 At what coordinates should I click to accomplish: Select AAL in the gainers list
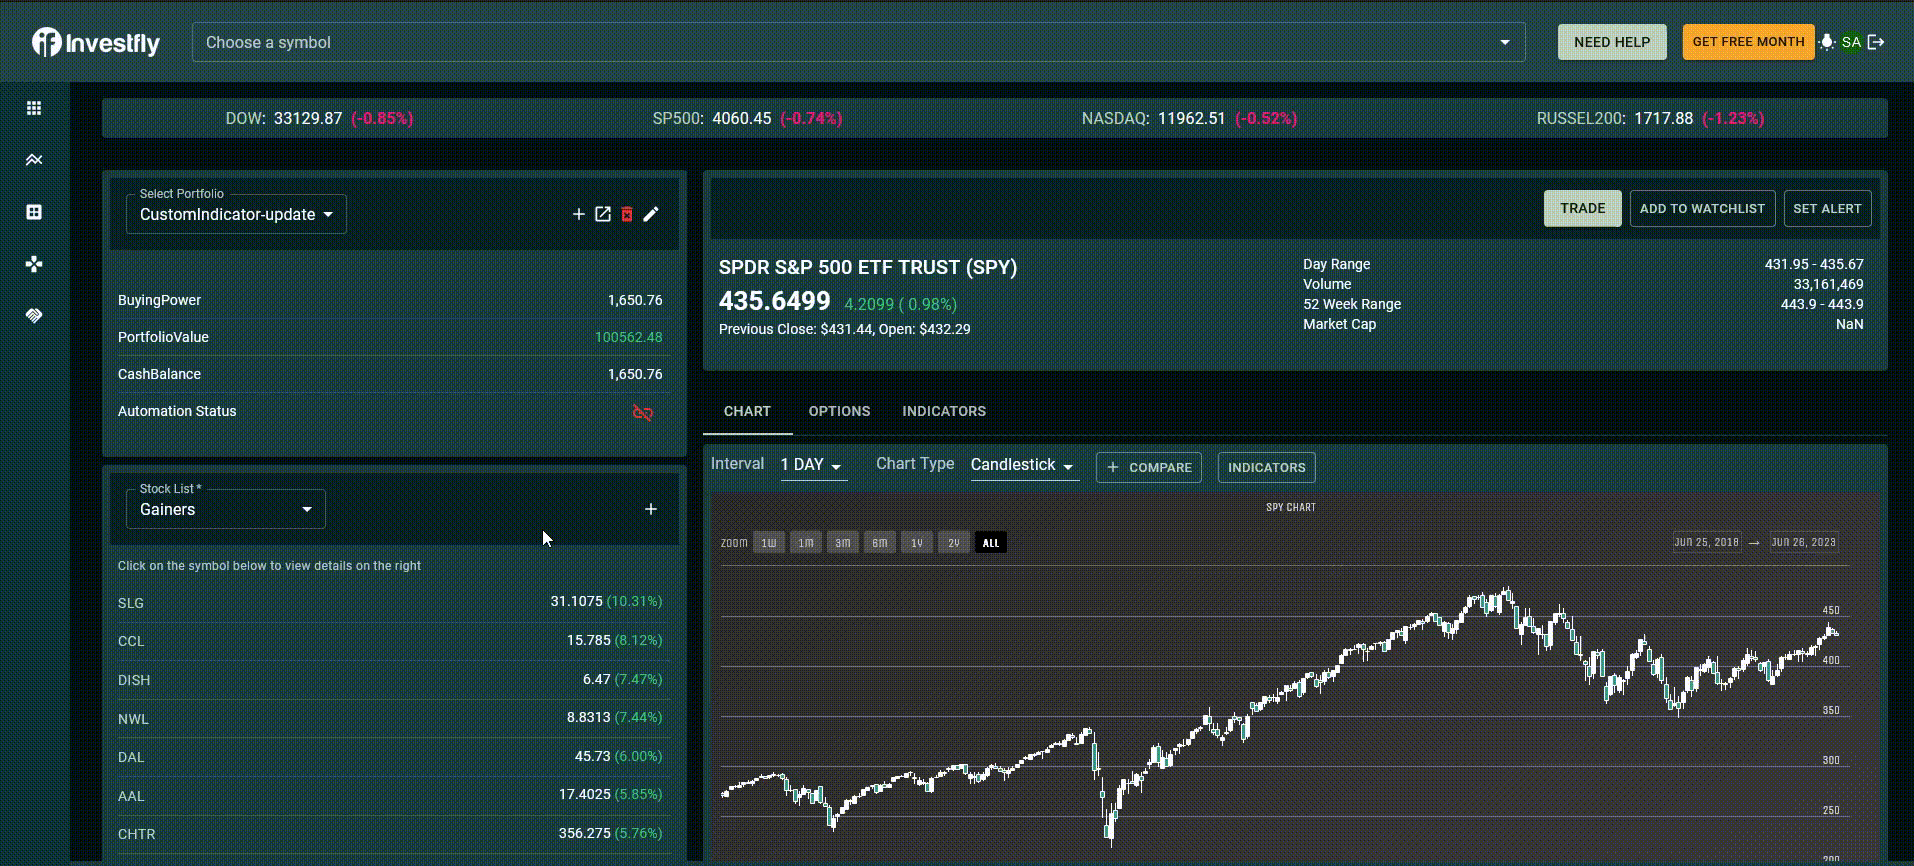[x=131, y=796]
